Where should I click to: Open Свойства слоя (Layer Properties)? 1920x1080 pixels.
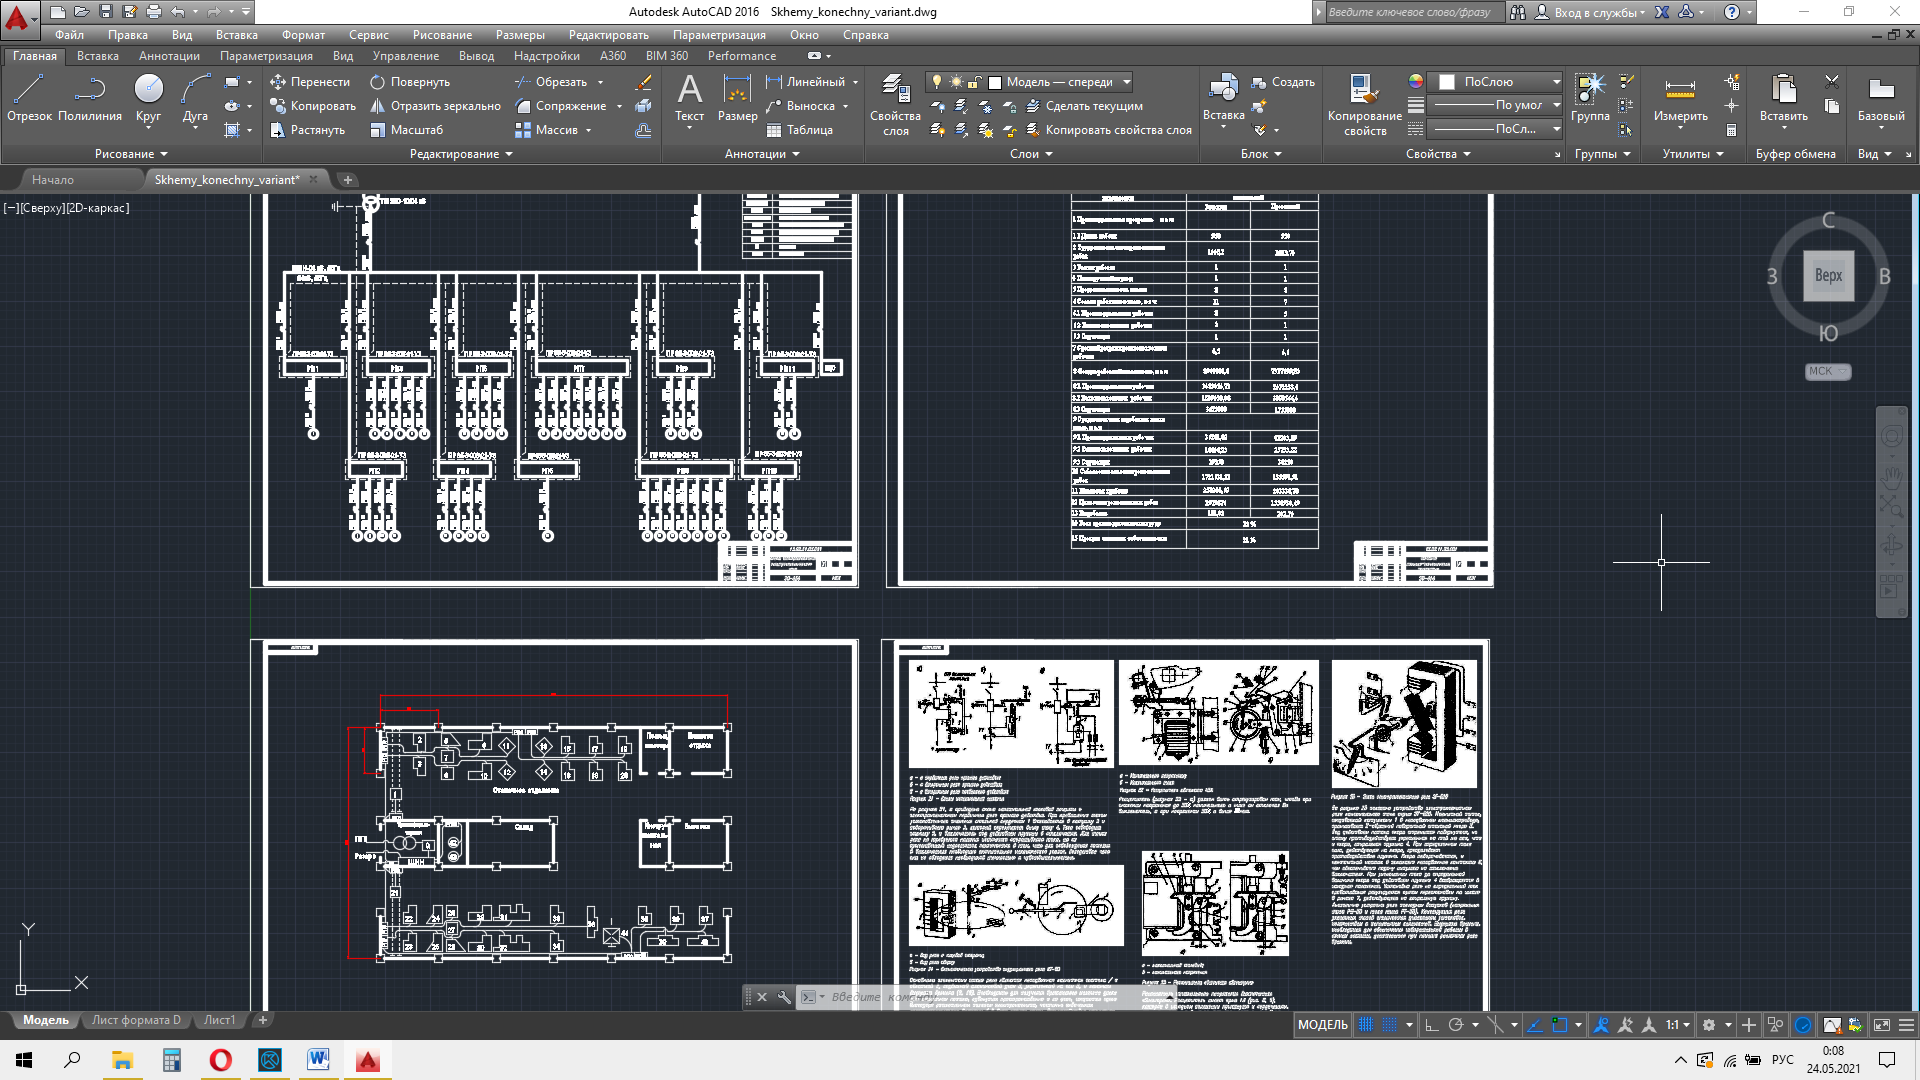[x=895, y=104]
